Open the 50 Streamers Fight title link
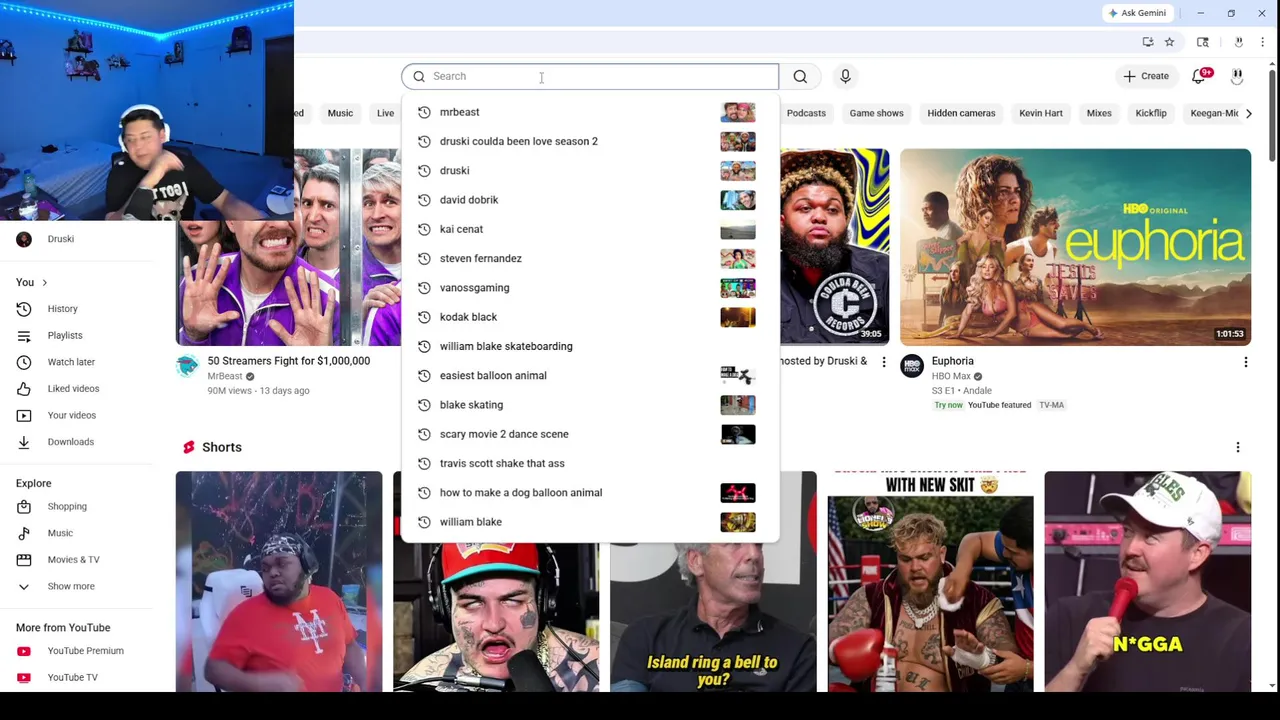1280x720 pixels. 288,361
